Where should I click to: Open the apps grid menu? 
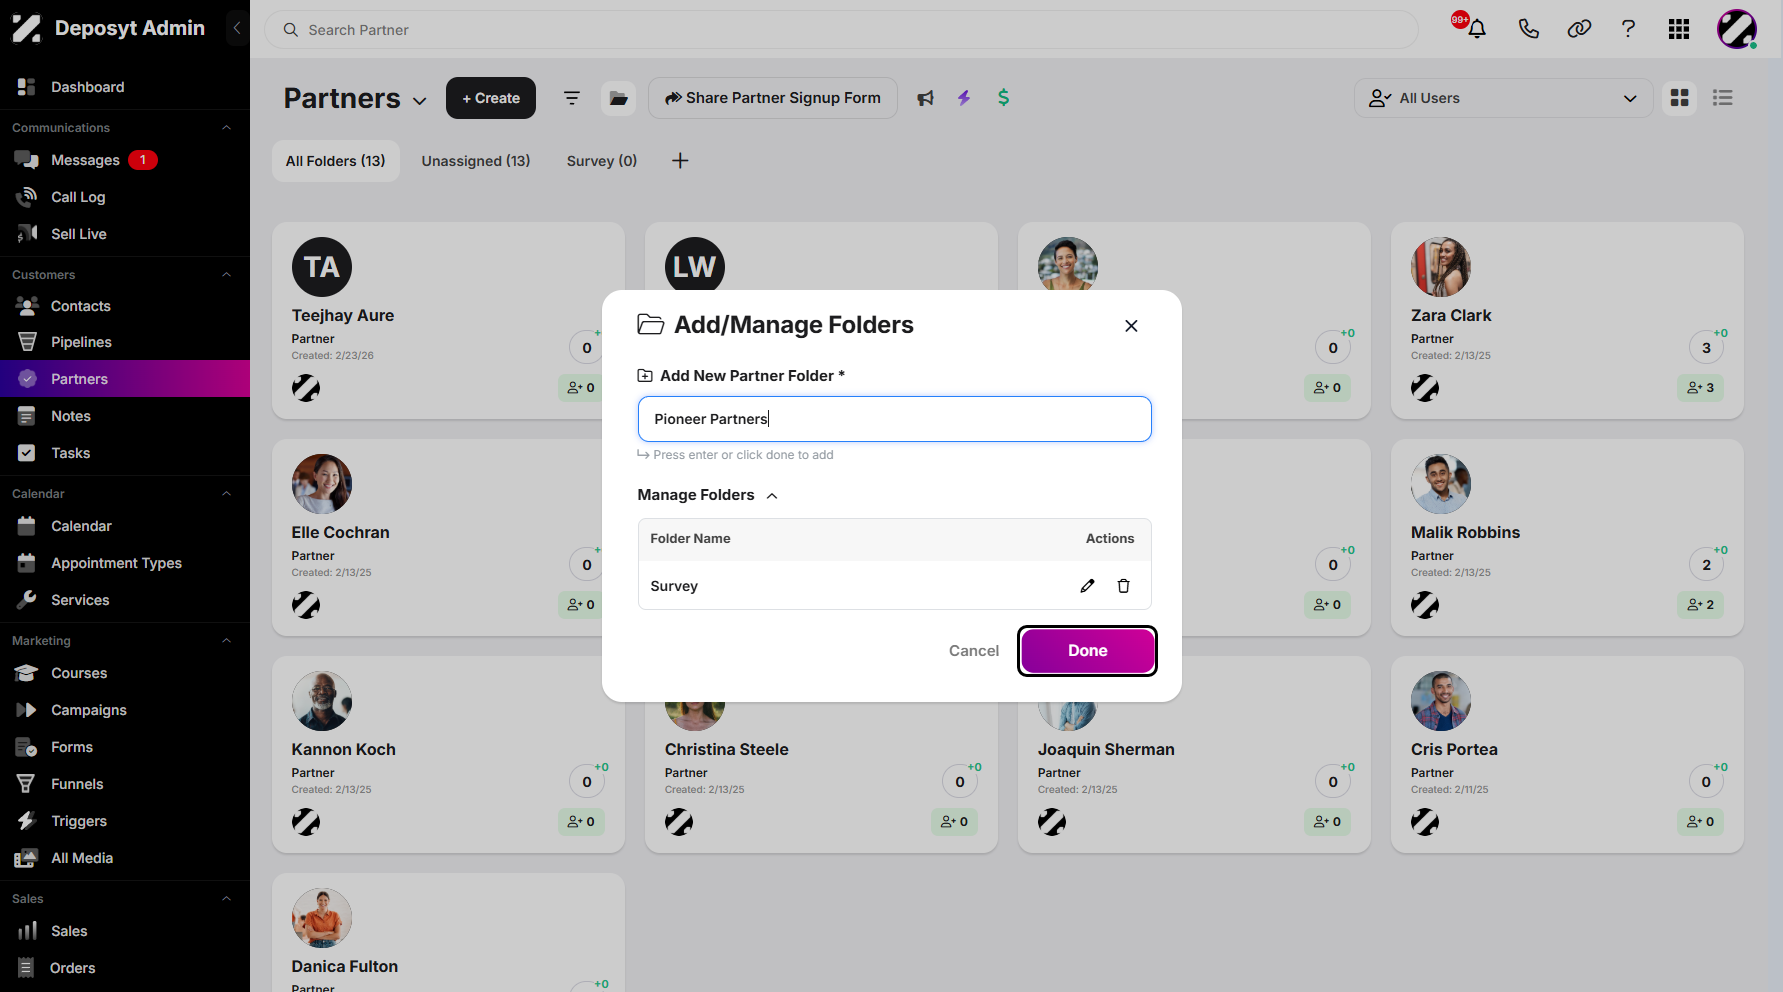click(1679, 29)
